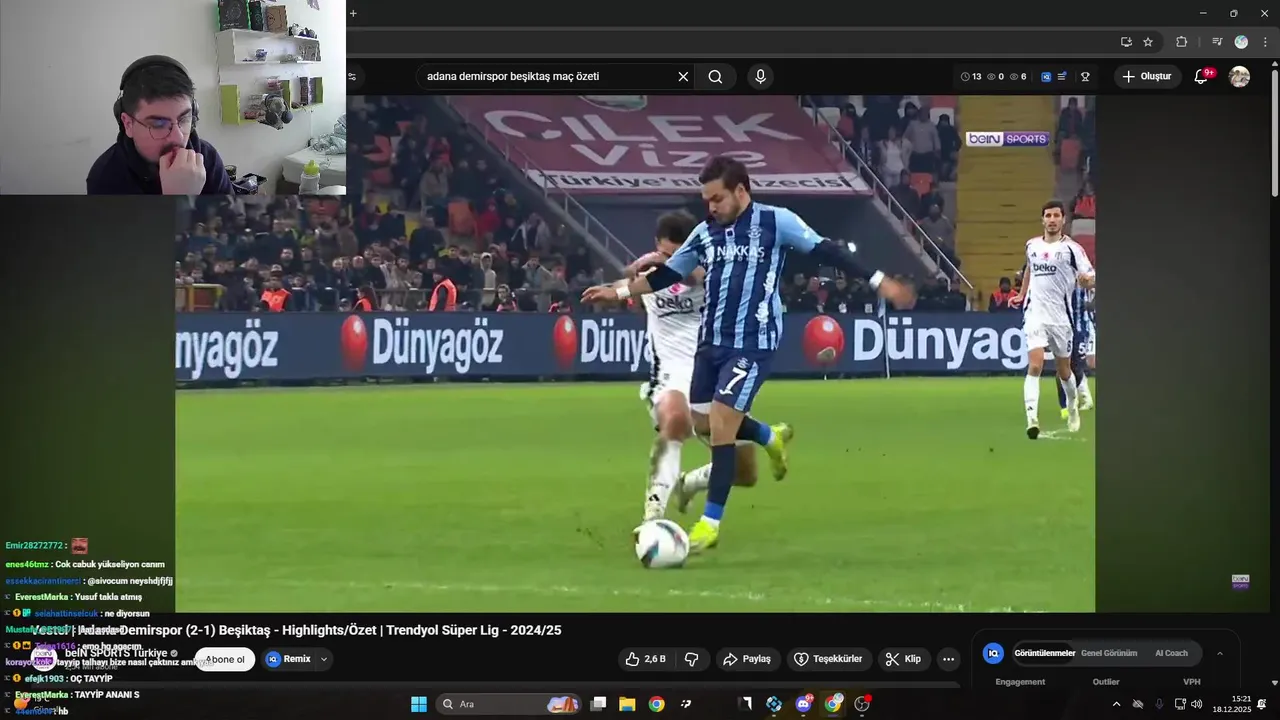
Task: Show hidden system tray icons
Action: tap(1116, 704)
